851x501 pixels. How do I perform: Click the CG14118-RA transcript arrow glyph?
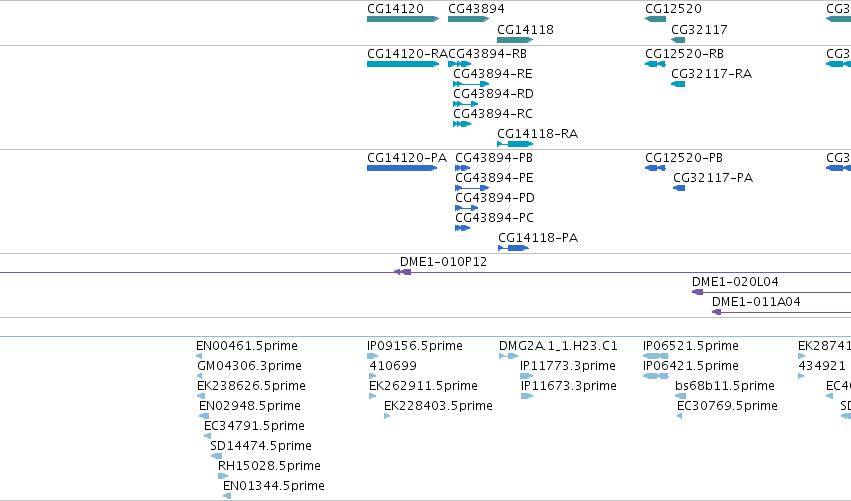(x=515, y=144)
